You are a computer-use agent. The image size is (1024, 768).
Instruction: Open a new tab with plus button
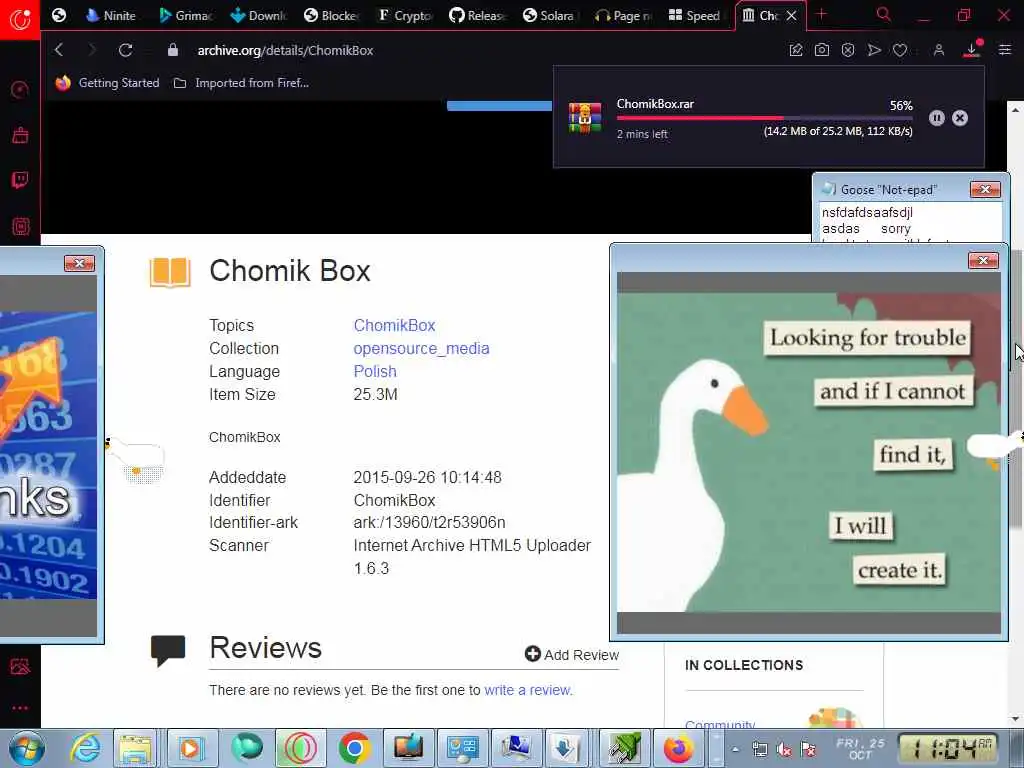click(x=822, y=15)
